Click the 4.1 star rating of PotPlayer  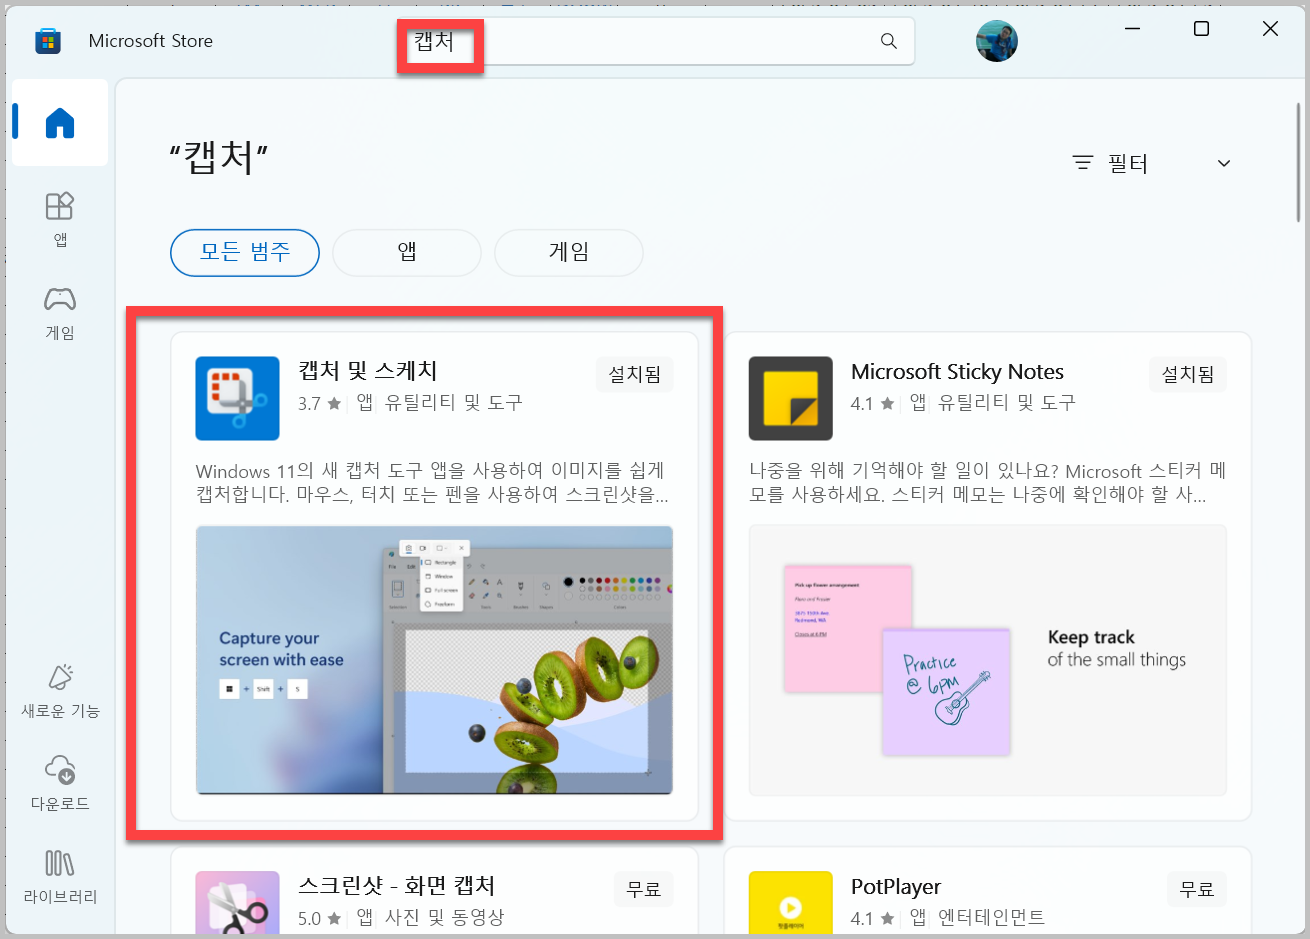873,918
